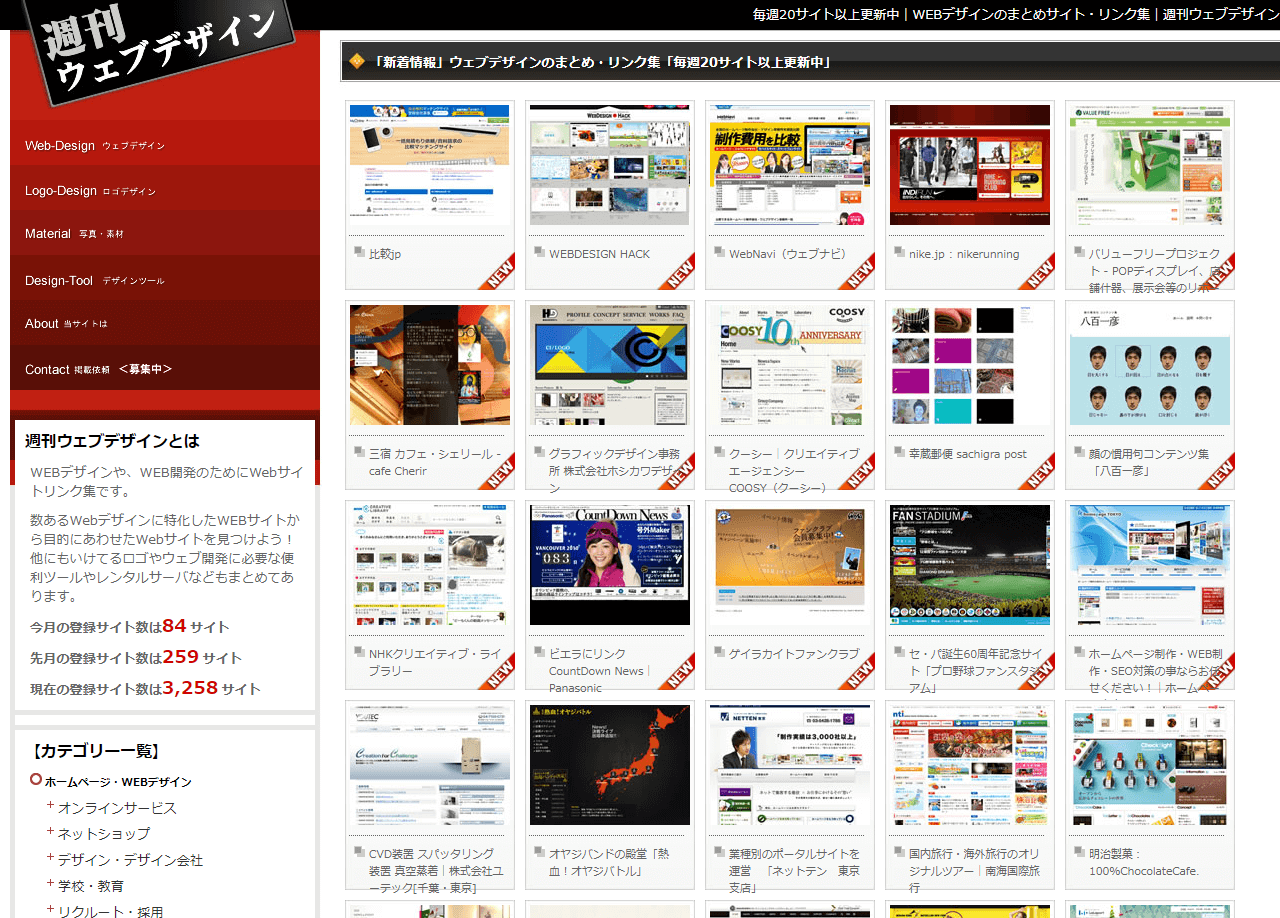The height and width of the screenshot is (918, 1280).
Task: Click the diamond icon beside 新着情報 heading
Action: (357, 62)
